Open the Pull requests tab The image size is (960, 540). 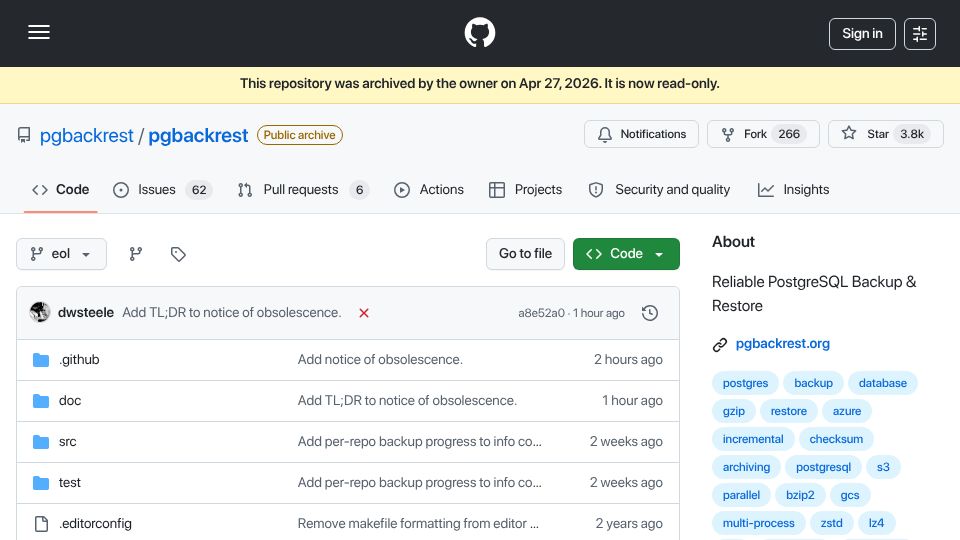click(303, 190)
